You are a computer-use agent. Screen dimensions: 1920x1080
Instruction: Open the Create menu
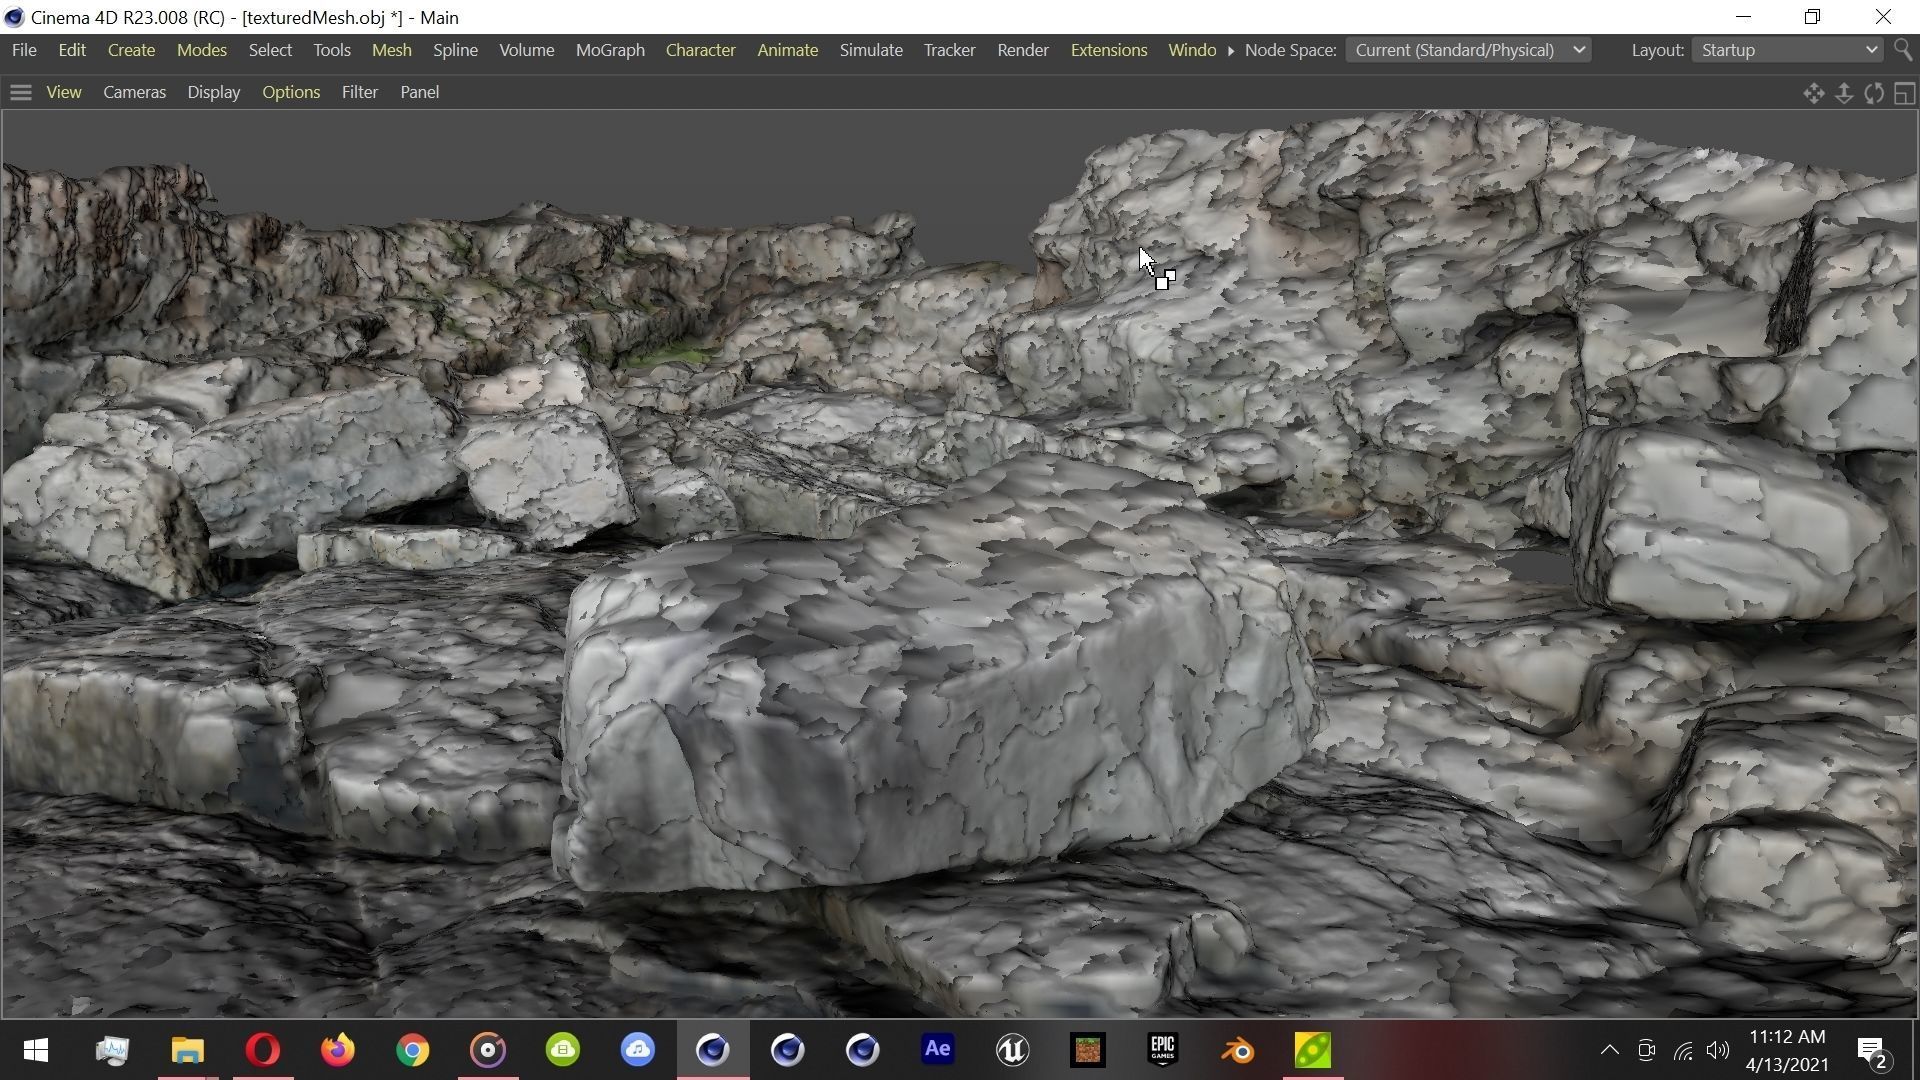coord(131,50)
